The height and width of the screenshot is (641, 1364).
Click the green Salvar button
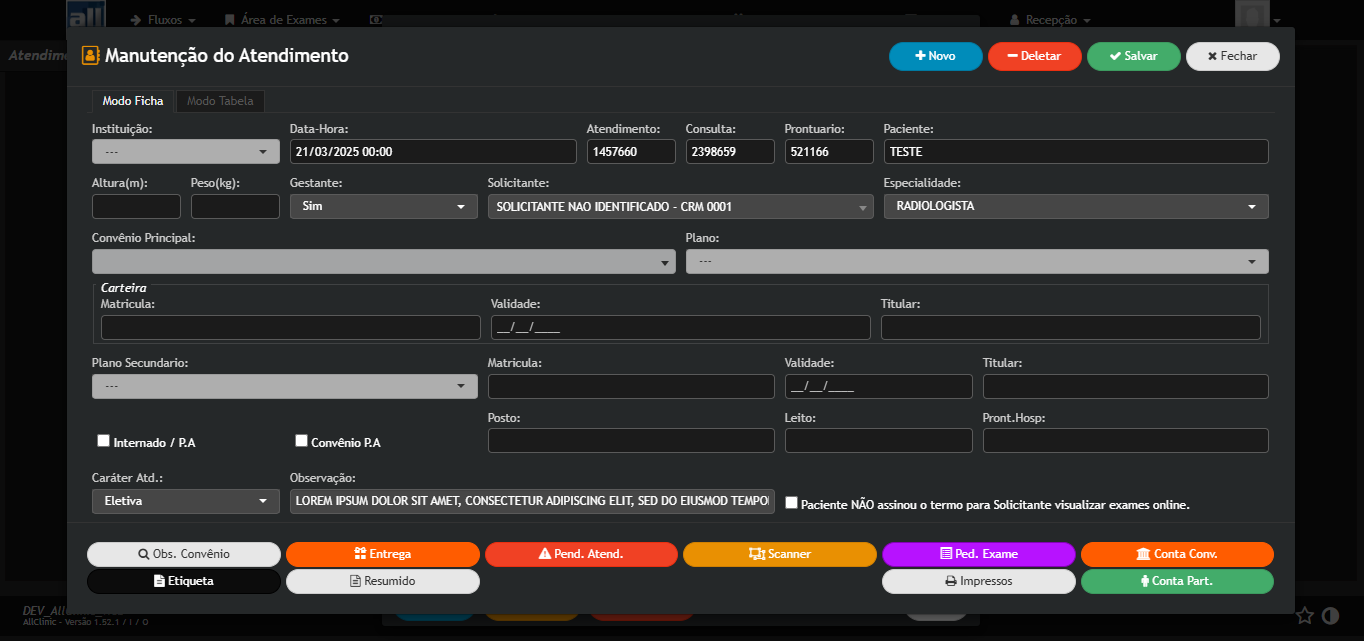click(x=1133, y=57)
